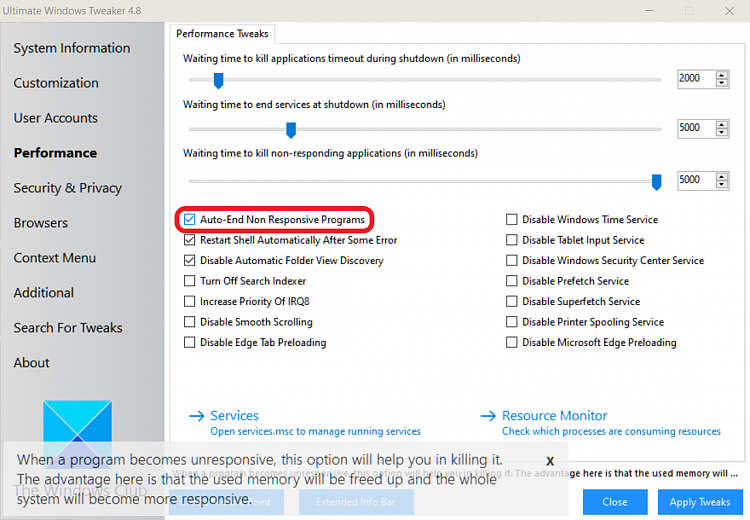Uncheck Disable Automatic Folder View Discovery
The image size is (750, 520).
pyautogui.click(x=189, y=261)
